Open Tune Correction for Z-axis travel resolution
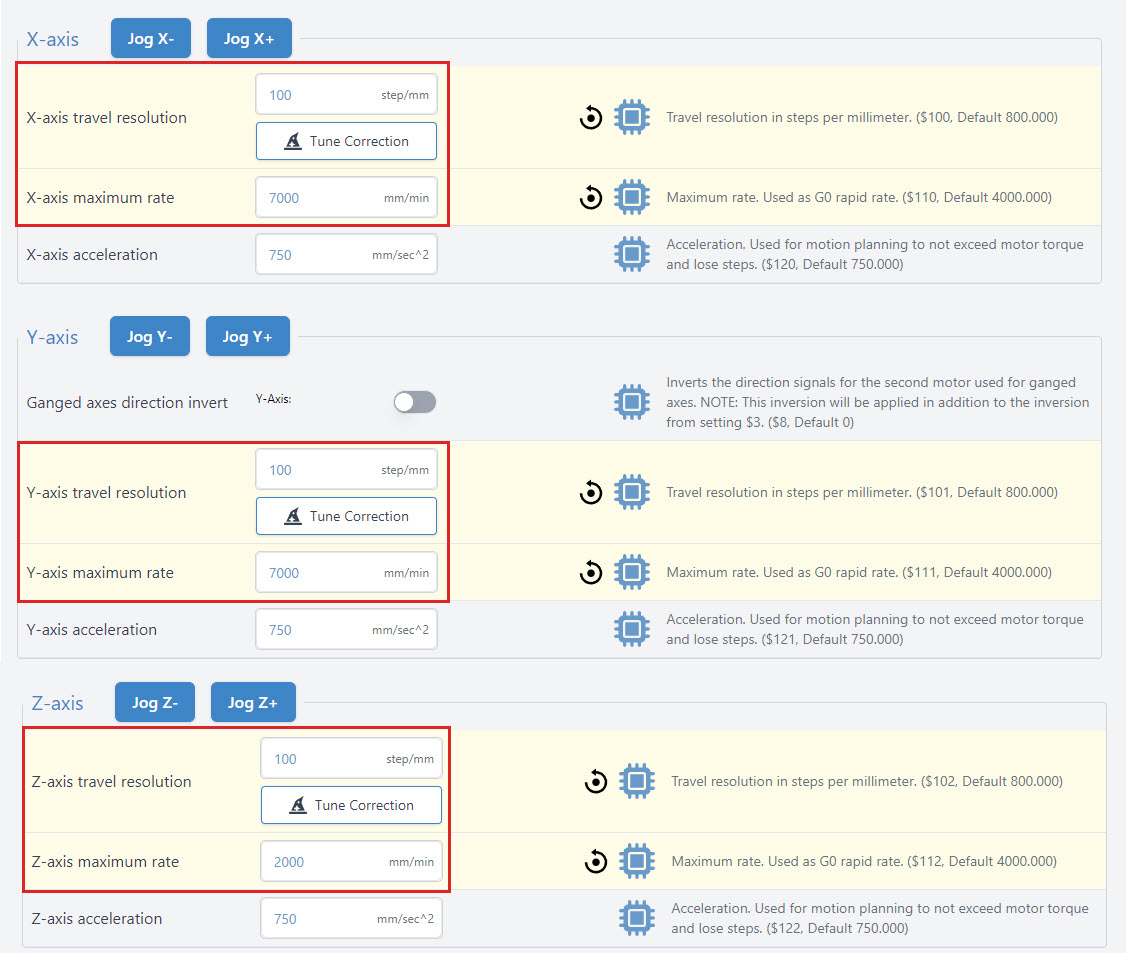The width and height of the screenshot is (1126, 953). coord(351,805)
